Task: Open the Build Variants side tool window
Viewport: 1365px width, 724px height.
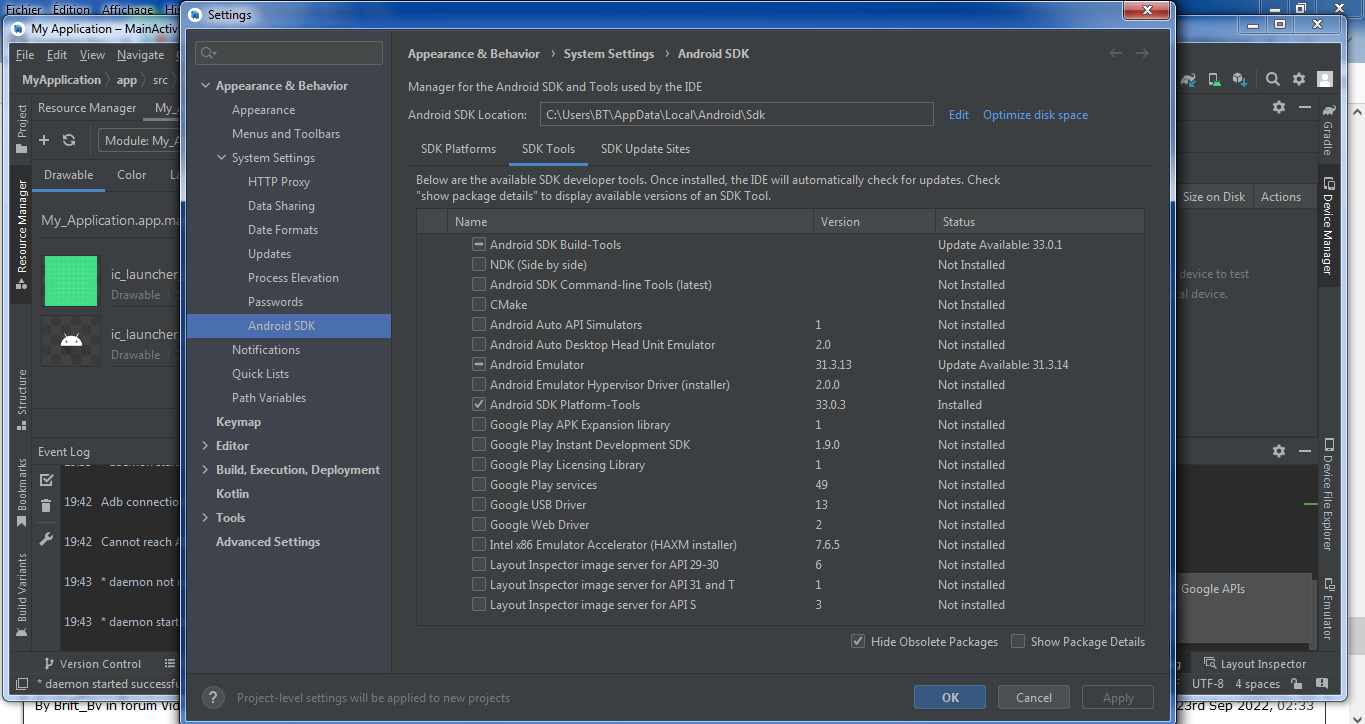Action: tap(22, 596)
